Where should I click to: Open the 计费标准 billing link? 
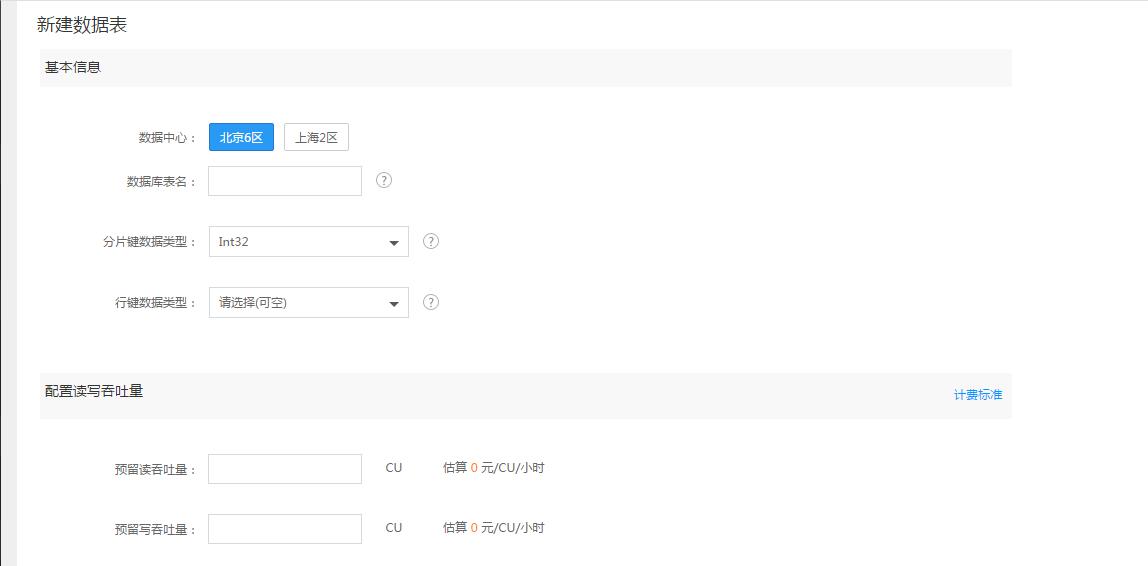pyautogui.click(x=977, y=394)
